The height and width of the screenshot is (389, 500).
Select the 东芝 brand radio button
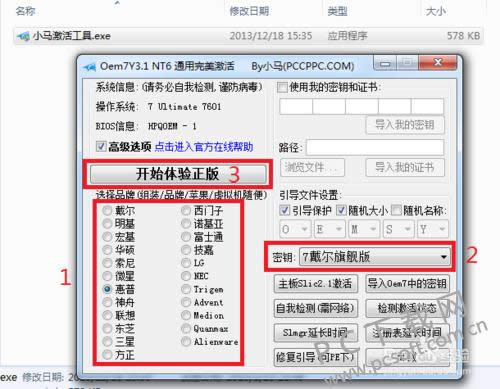coord(107,328)
